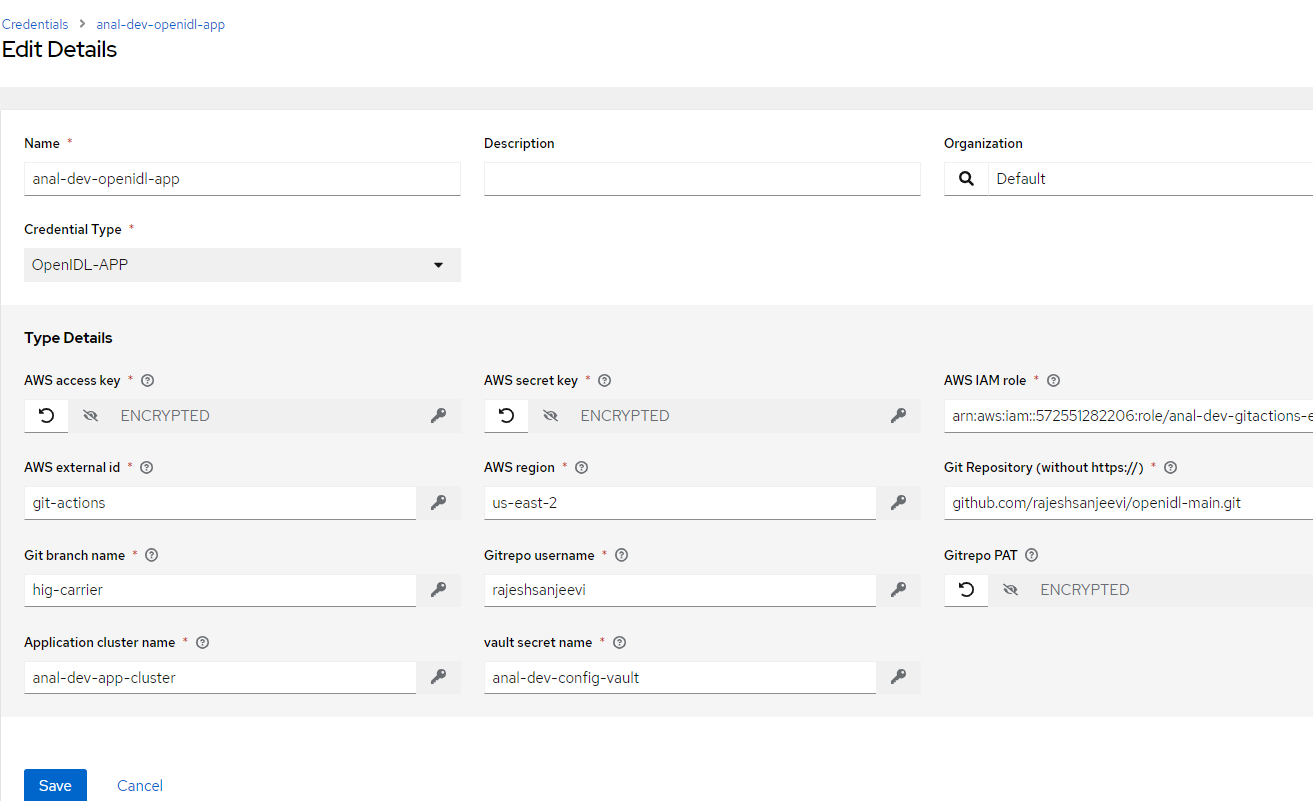Screen dimensions: 1313x801
Task: Show help for AWS external id
Action: click(x=147, y=468)
